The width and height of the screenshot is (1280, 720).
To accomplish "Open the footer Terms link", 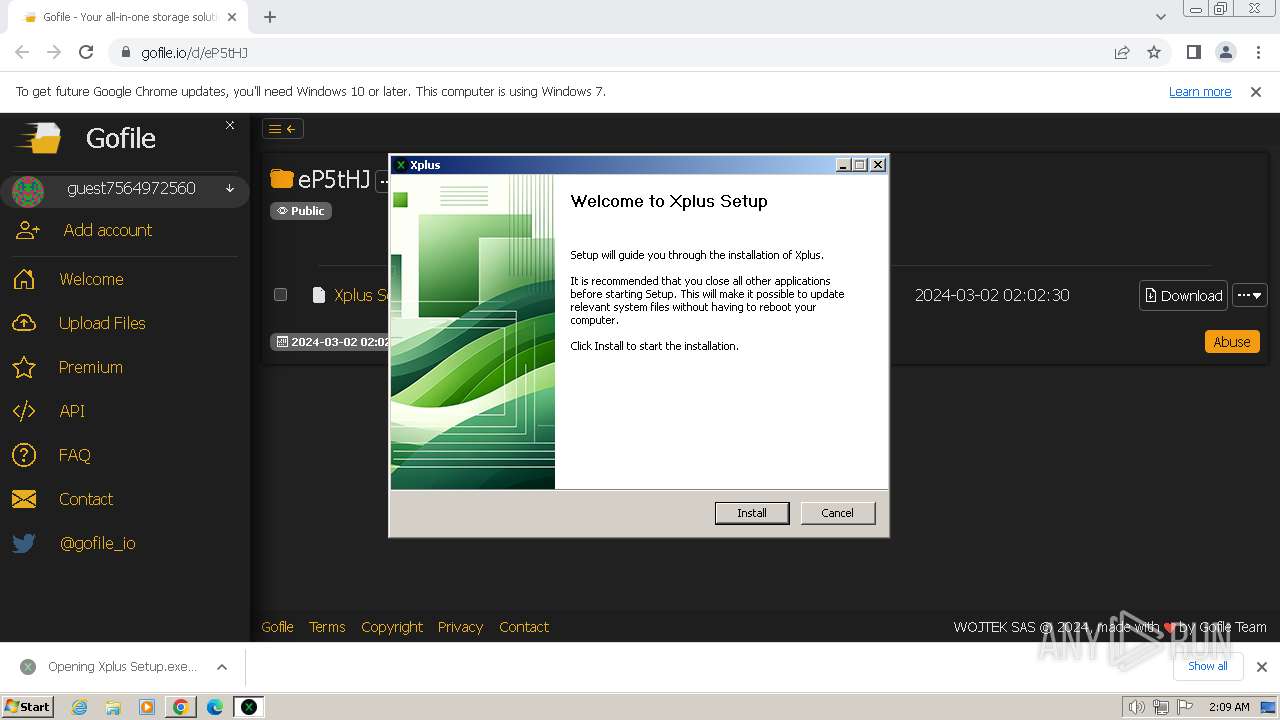I will click(x=327, y=627).
